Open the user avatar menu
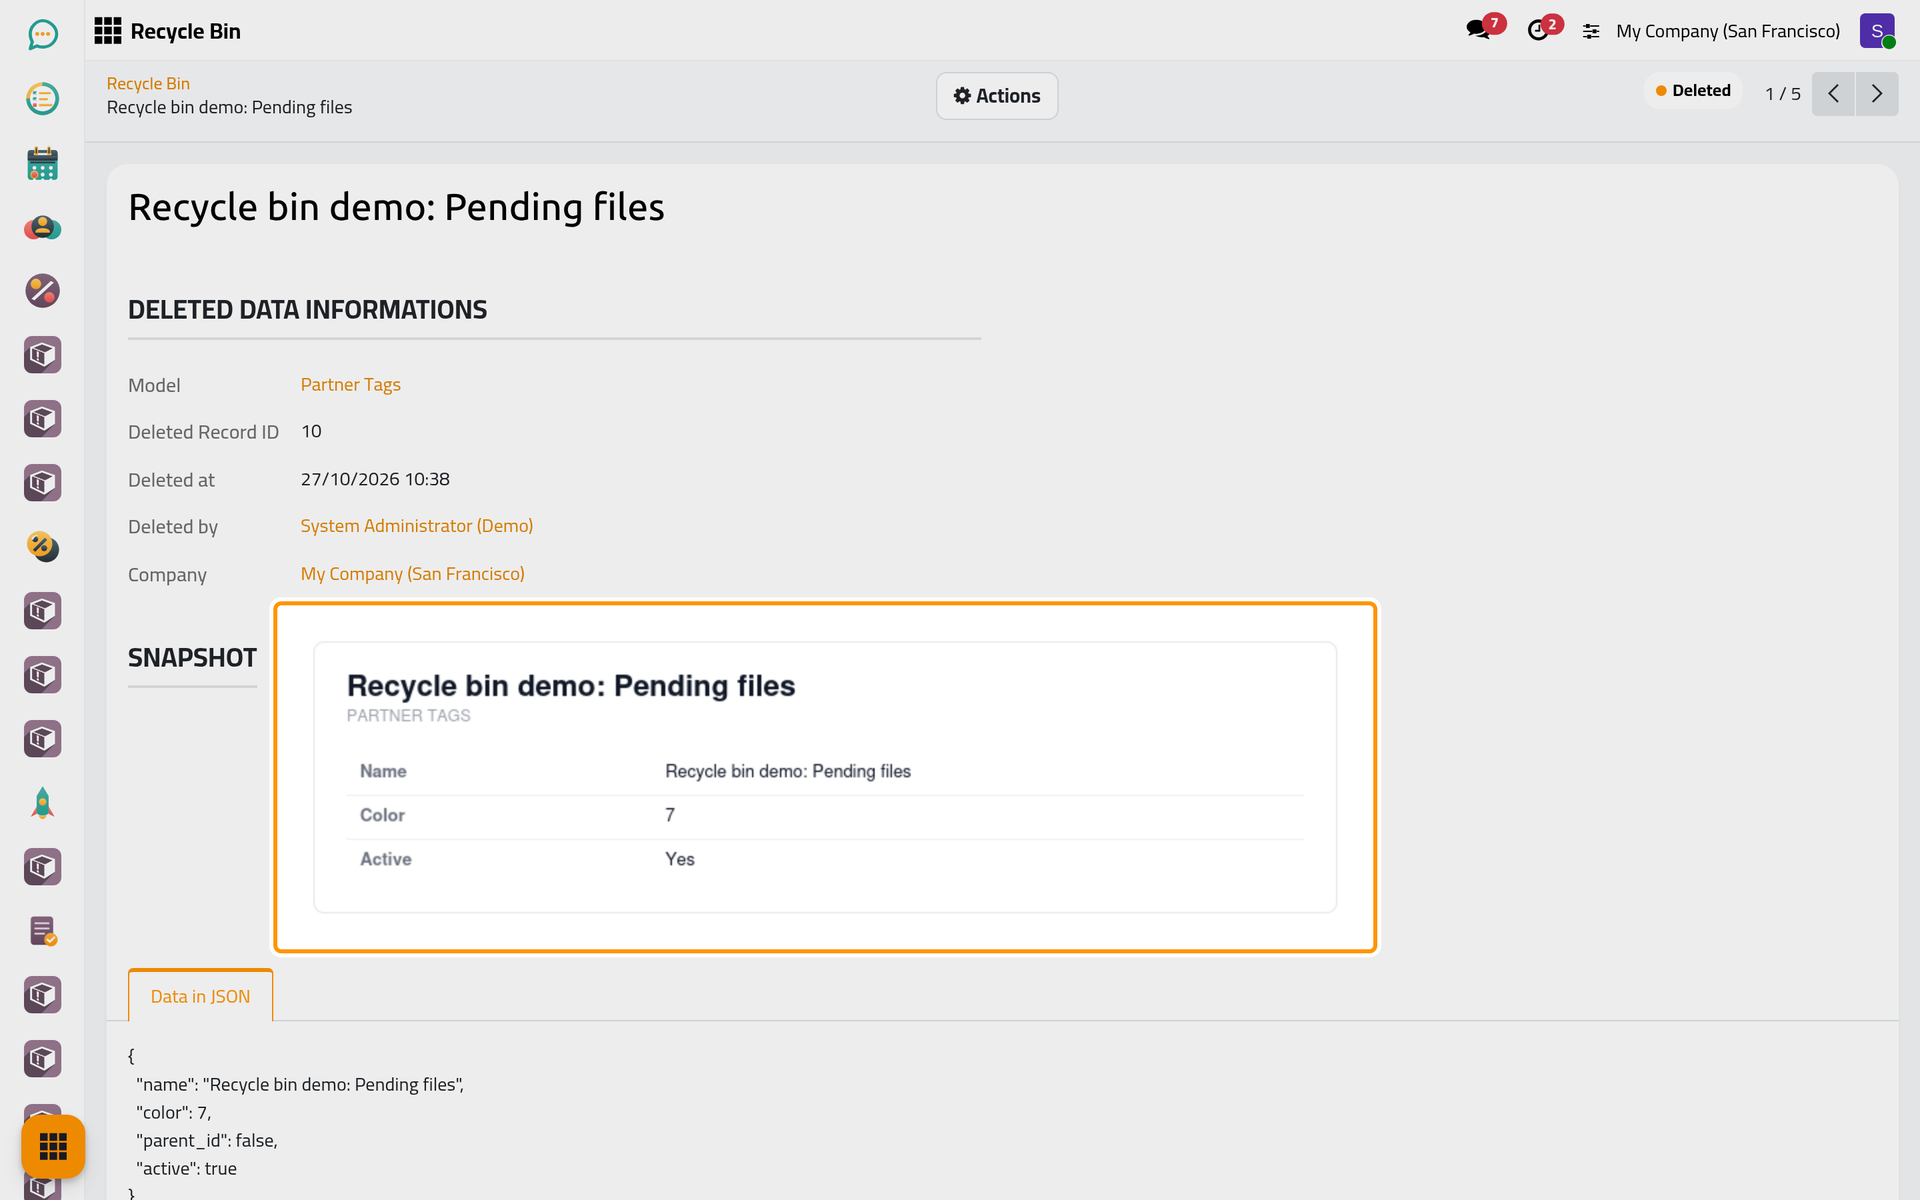 (1877, 31)
